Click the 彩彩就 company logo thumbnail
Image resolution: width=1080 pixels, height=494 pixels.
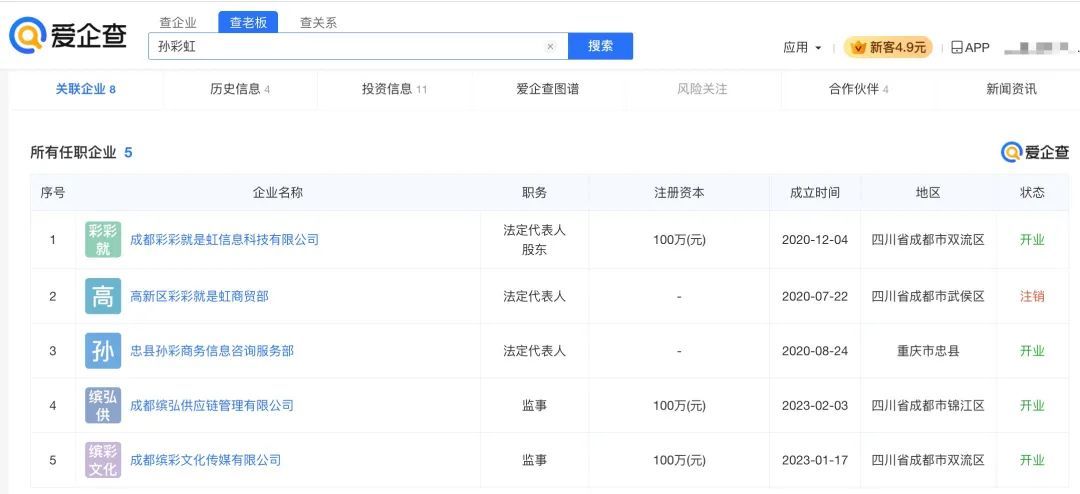point(103,240)
